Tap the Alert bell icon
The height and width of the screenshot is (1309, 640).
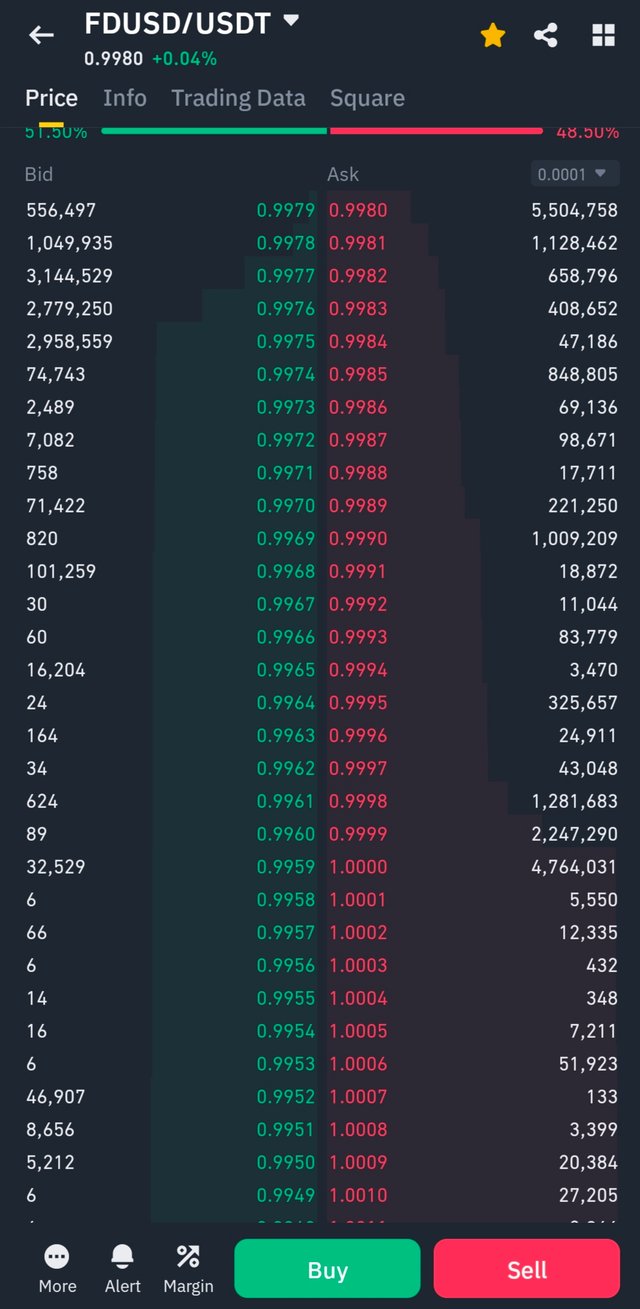pyautogui.click(x=122, y=1257)
